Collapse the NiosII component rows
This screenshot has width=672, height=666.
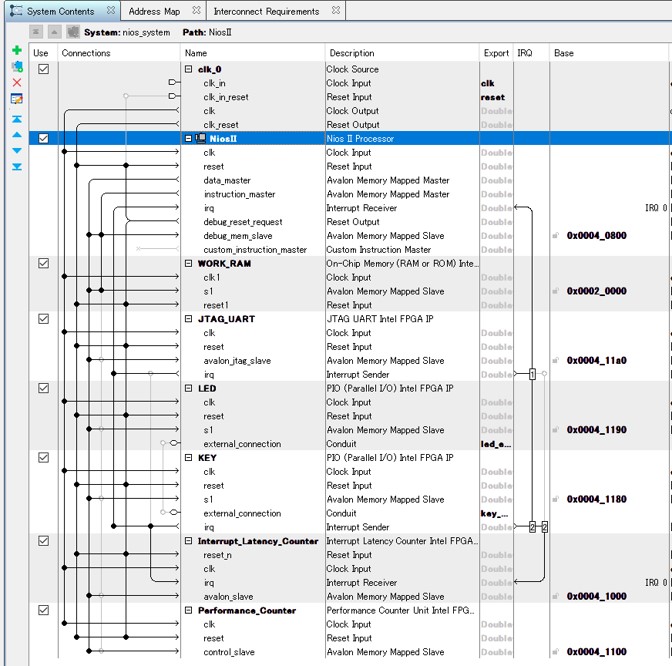188,138
